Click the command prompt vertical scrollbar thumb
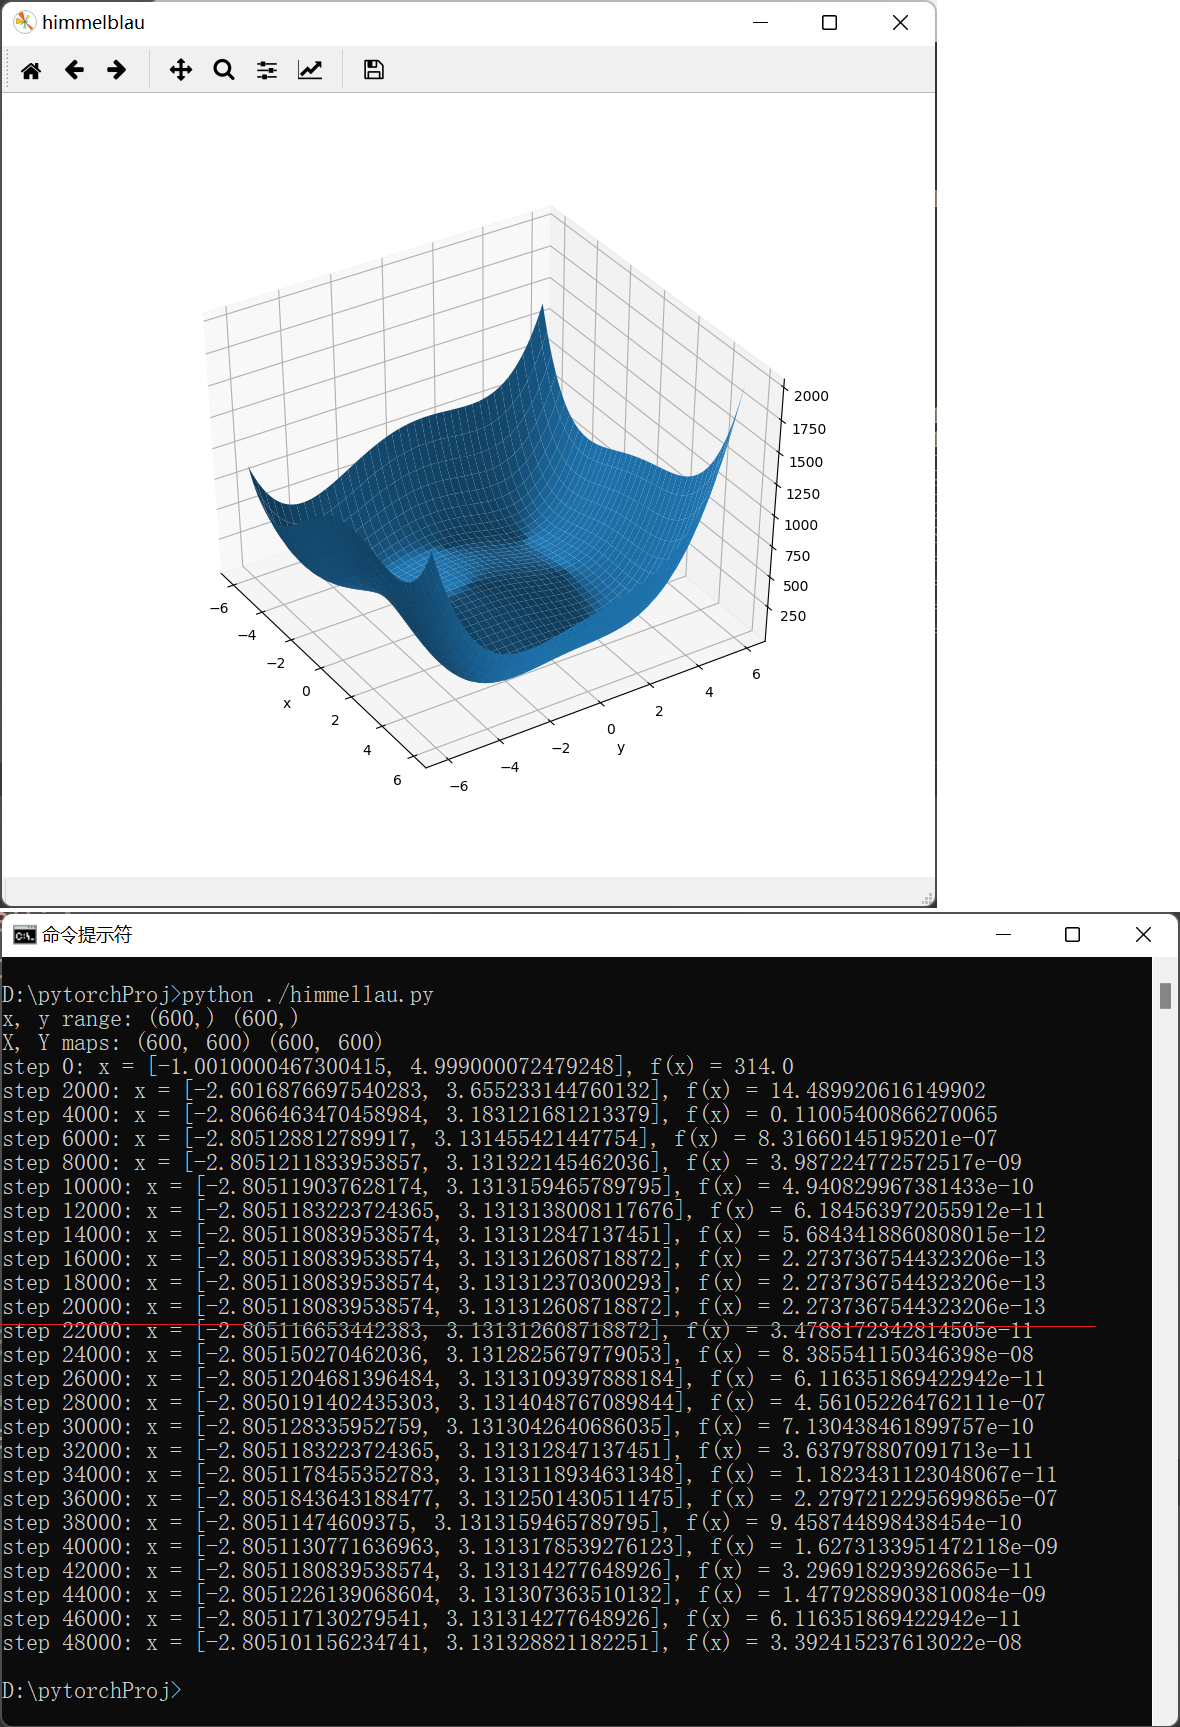 pos(1165,995)
